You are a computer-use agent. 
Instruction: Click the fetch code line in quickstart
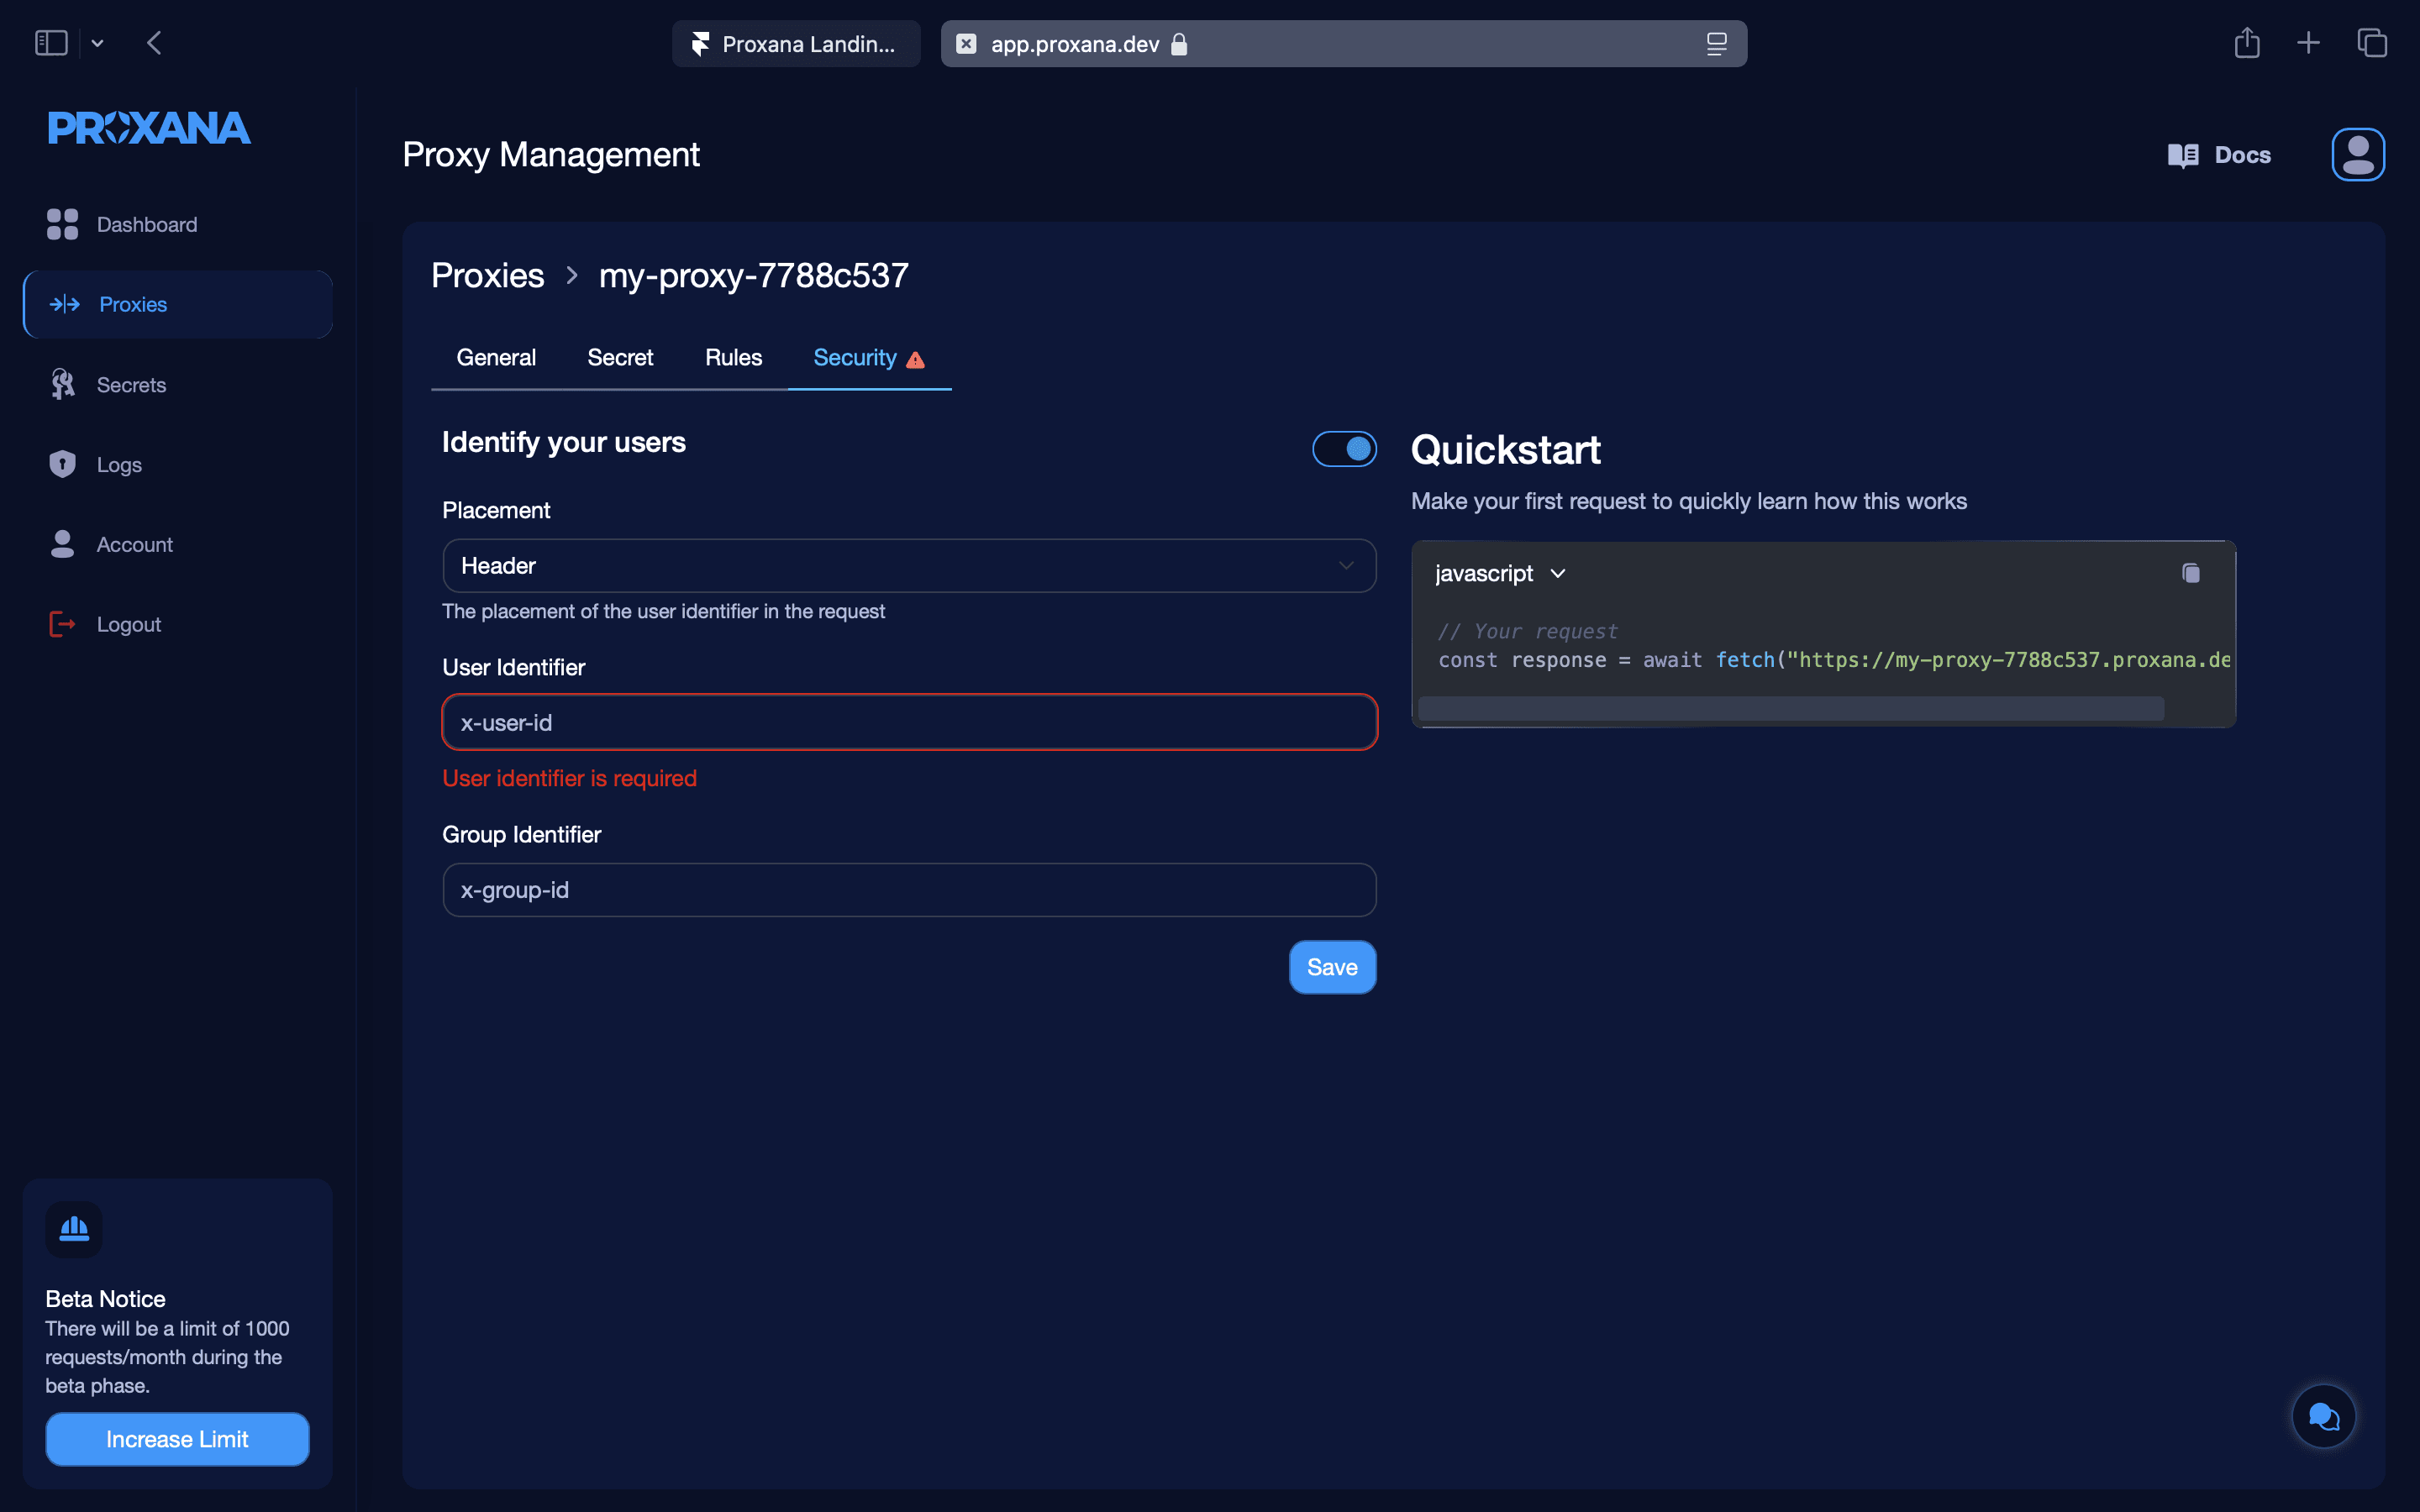tap(1834, 660)
